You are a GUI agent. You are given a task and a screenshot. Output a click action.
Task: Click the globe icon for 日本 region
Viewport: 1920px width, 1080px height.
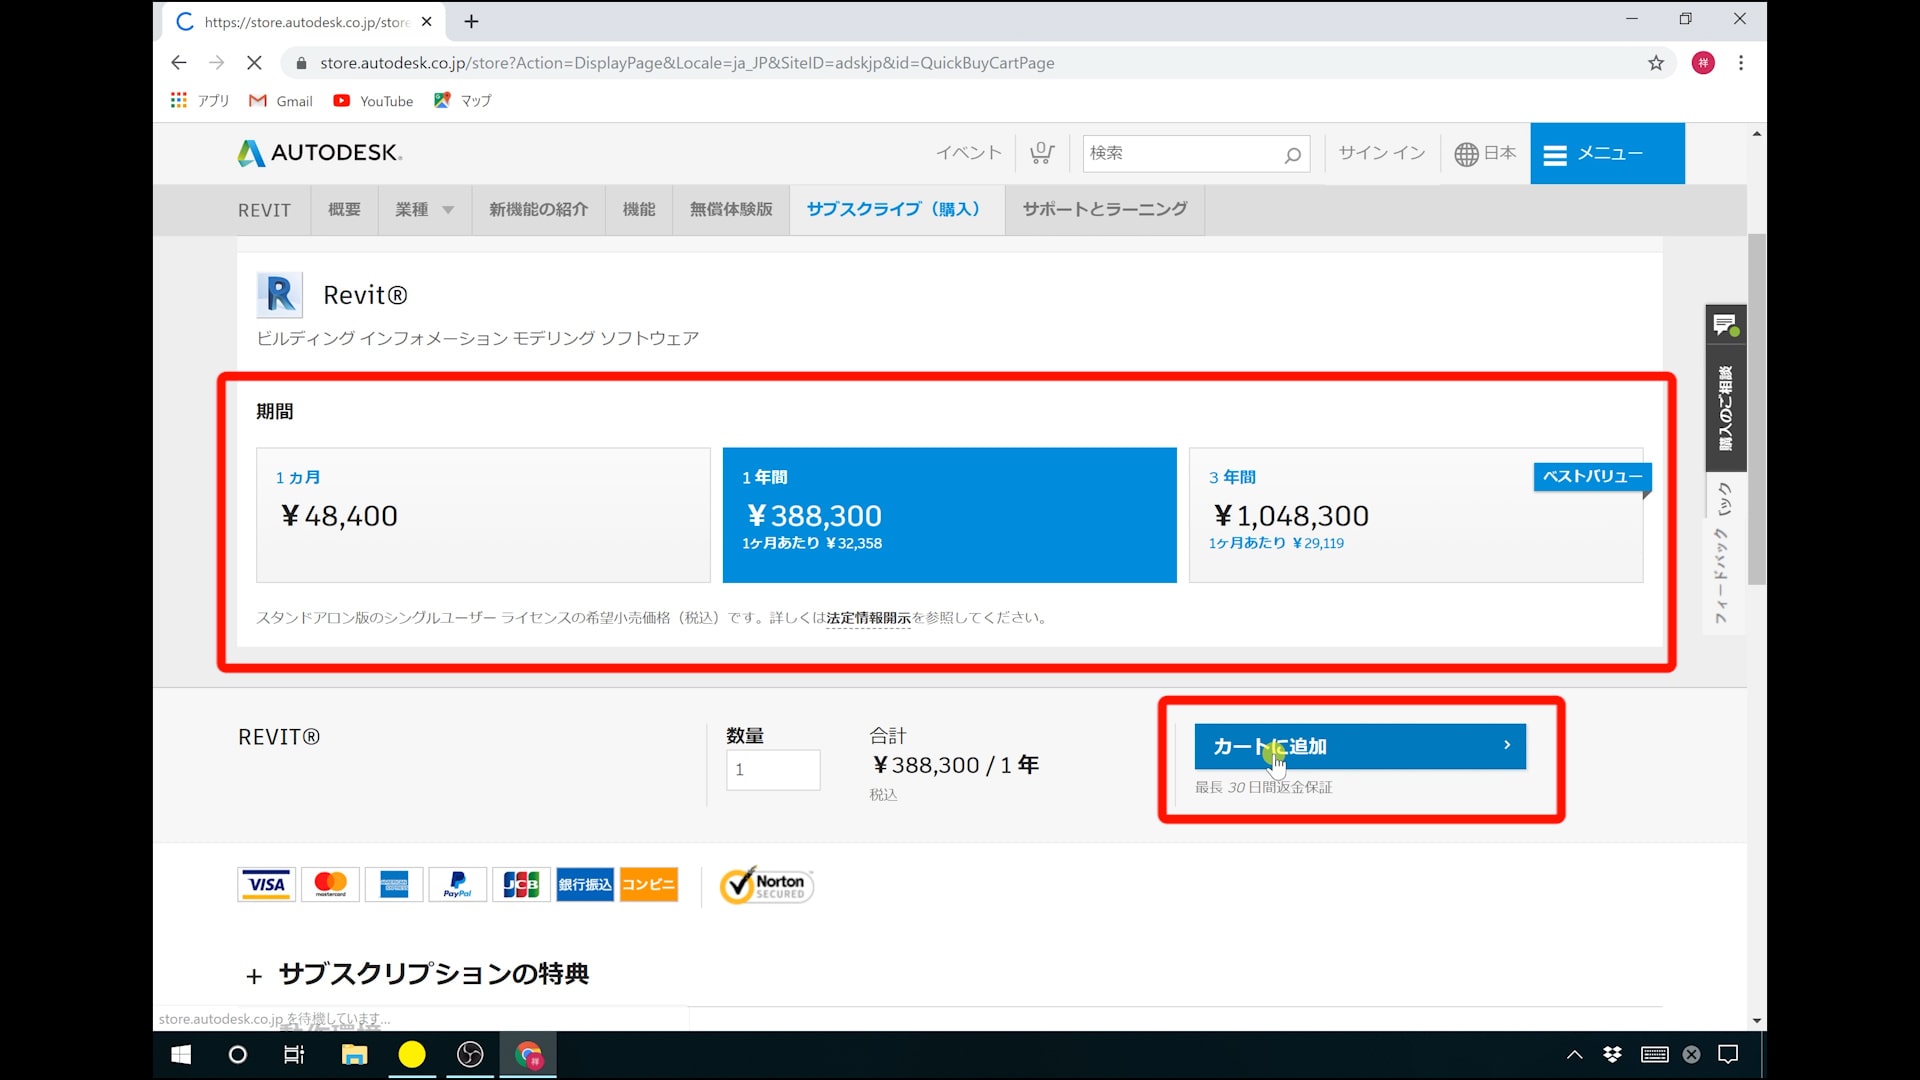(x=1466, y=154)
